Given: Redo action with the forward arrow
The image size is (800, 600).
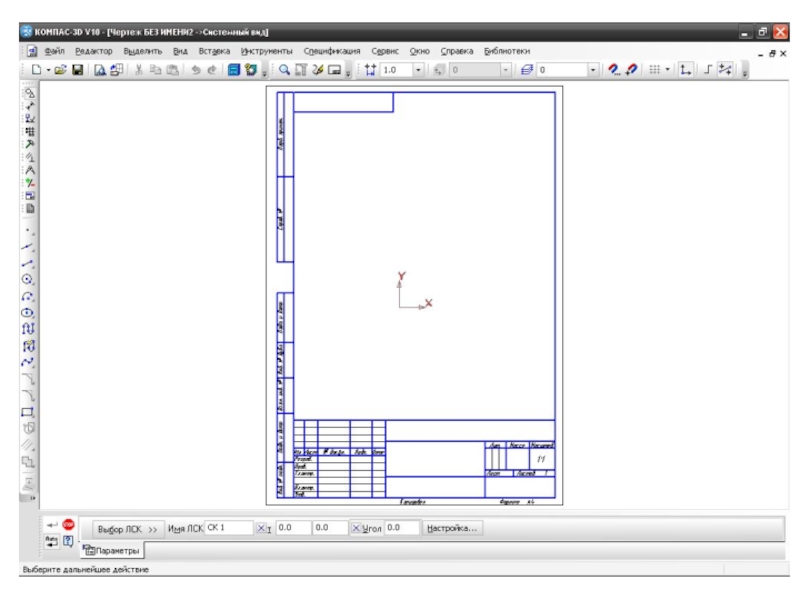Looking at the screenshot, I should [x=212, y=70].
